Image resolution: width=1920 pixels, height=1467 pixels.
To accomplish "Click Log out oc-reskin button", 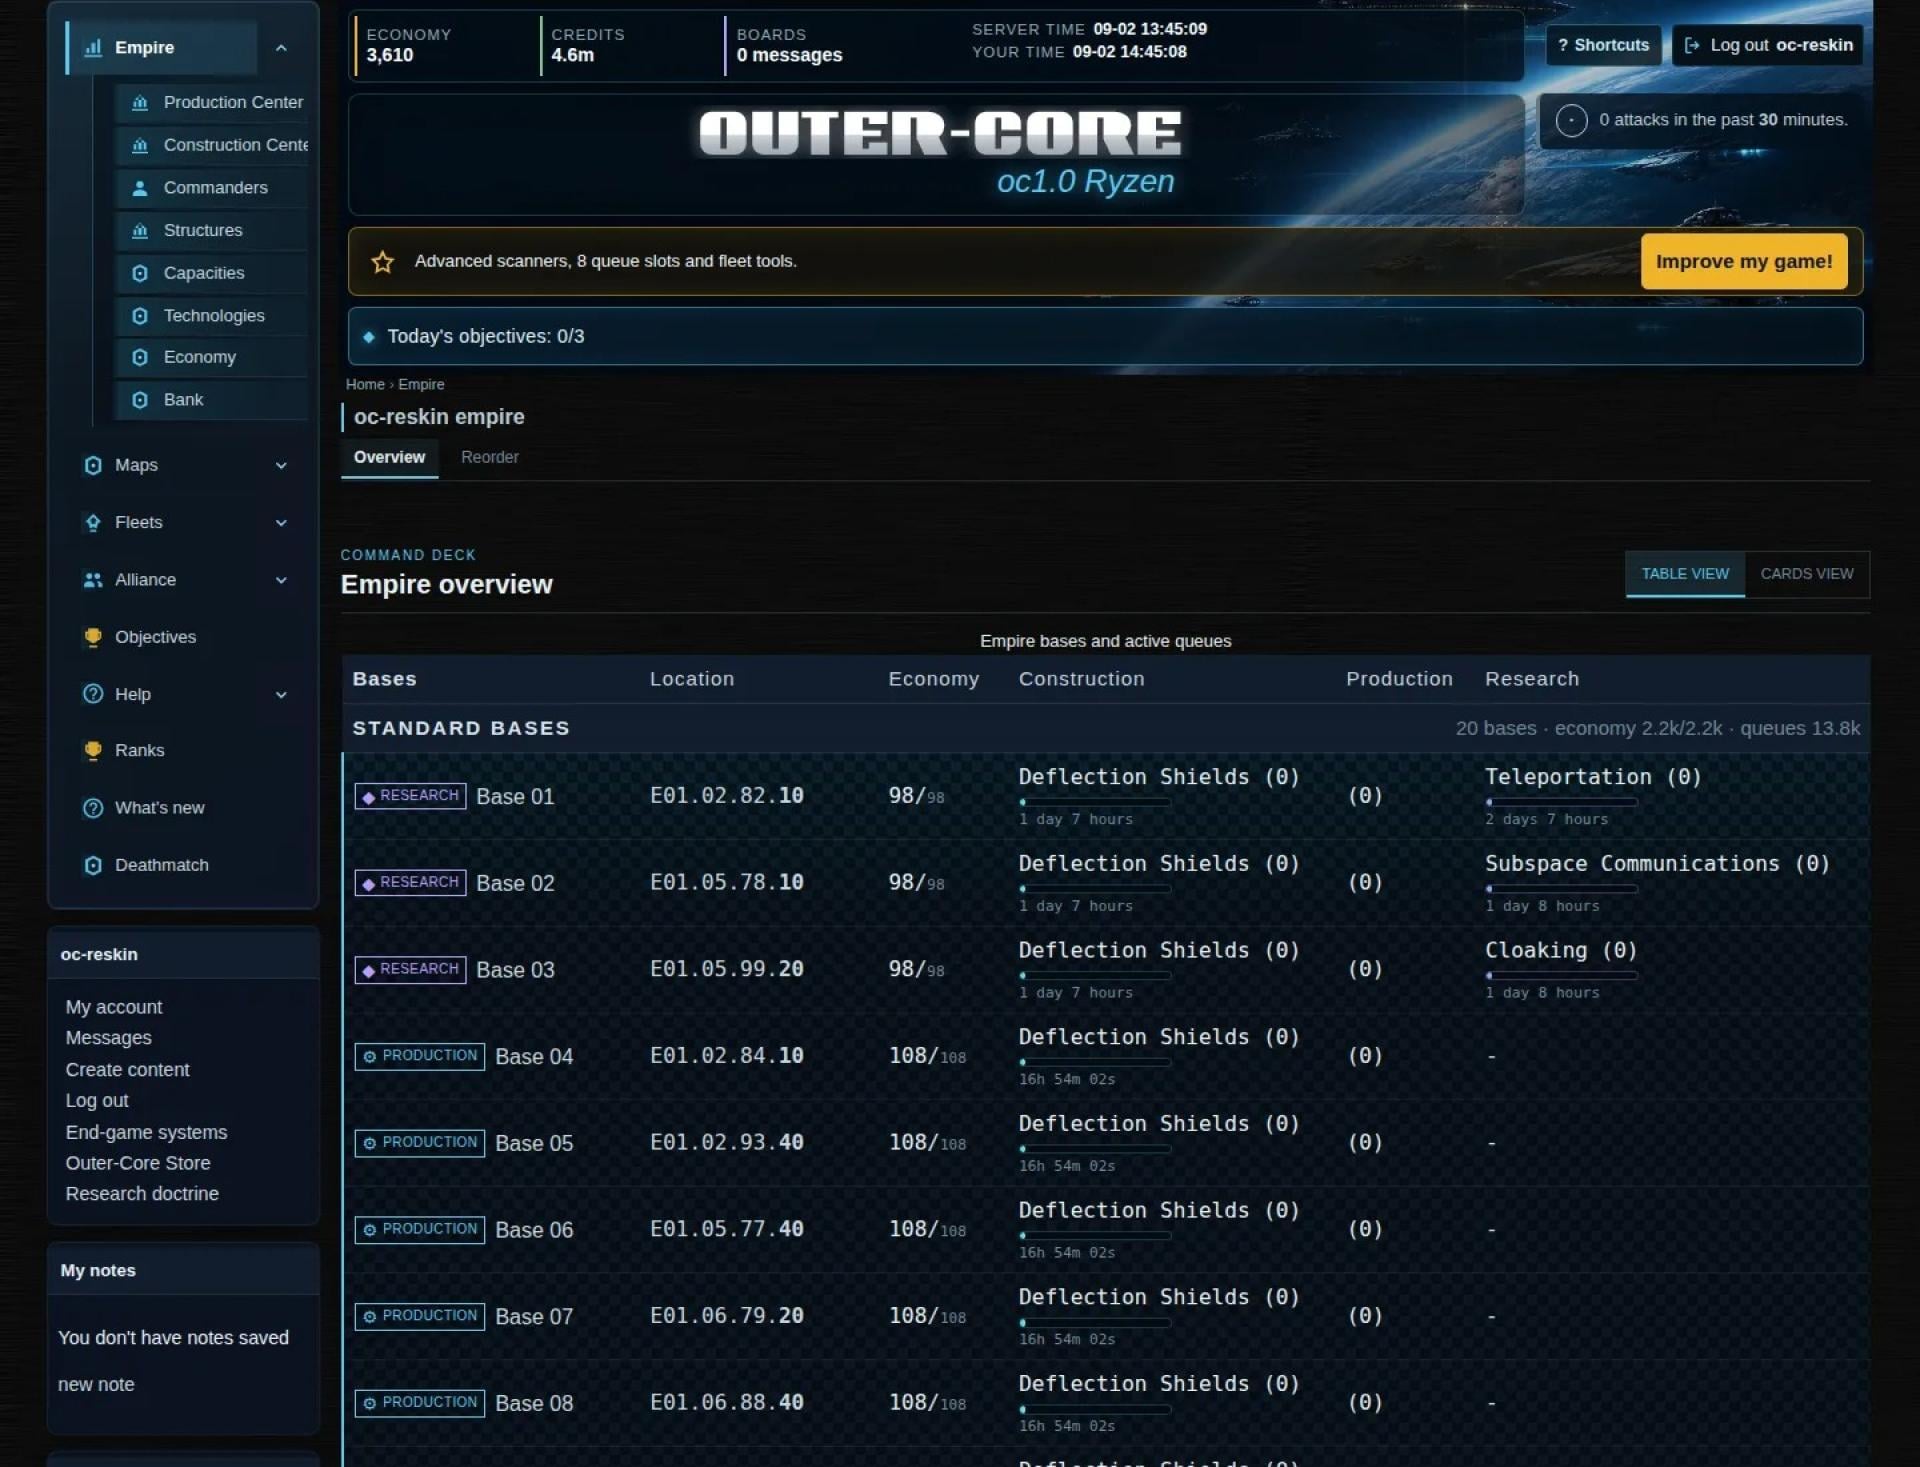I will tap(1767, 45).
